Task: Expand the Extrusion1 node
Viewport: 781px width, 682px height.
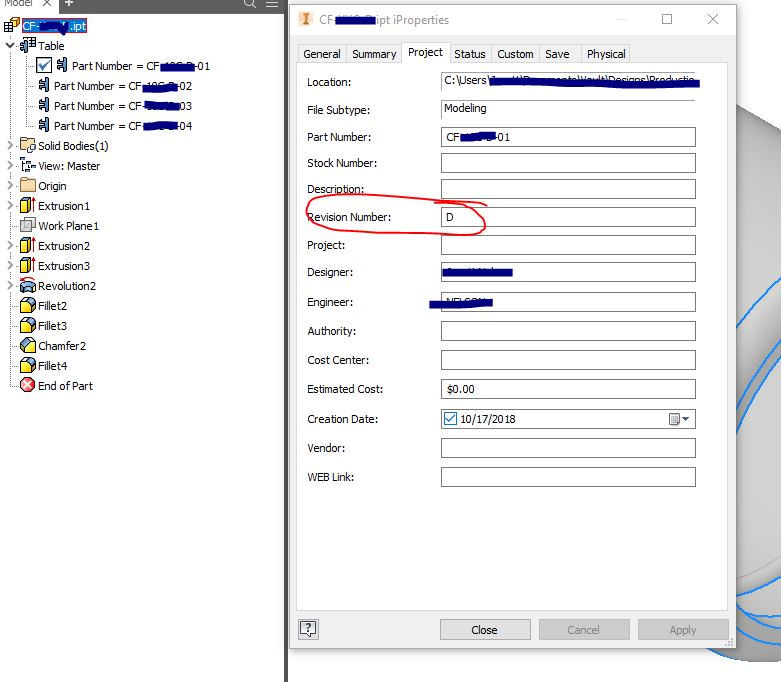Action: point(10,205)
